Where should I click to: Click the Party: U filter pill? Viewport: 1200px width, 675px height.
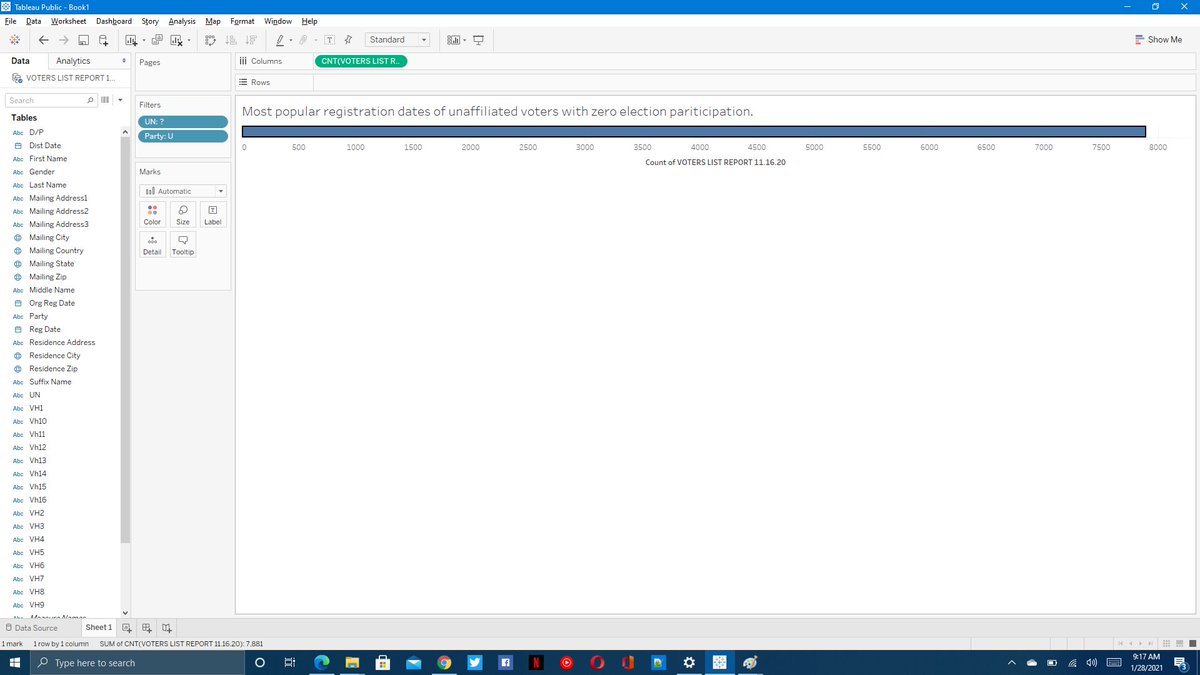[184, 136]
